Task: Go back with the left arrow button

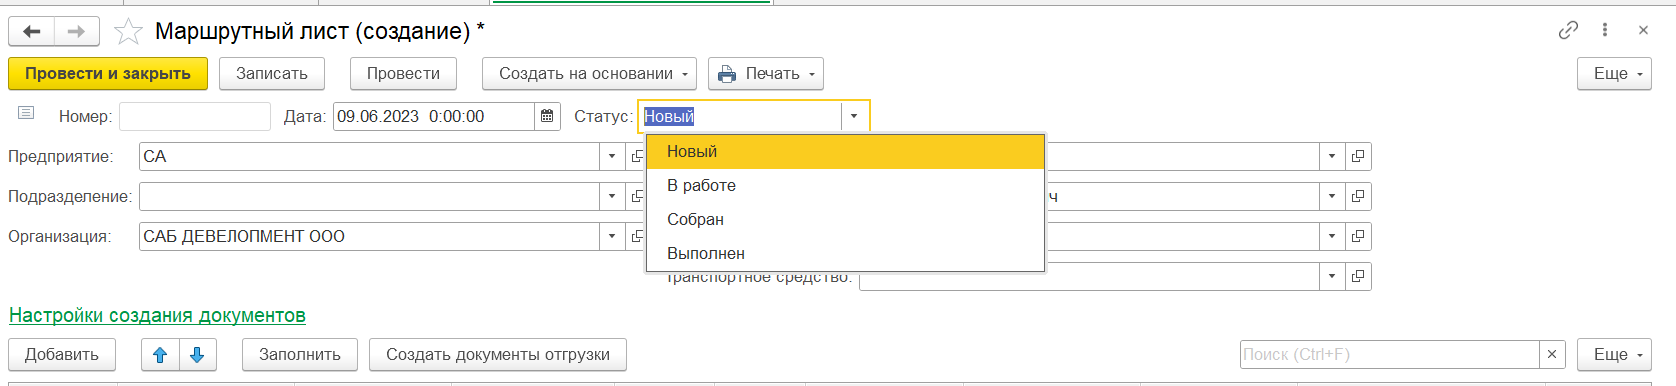Action: 31,31
